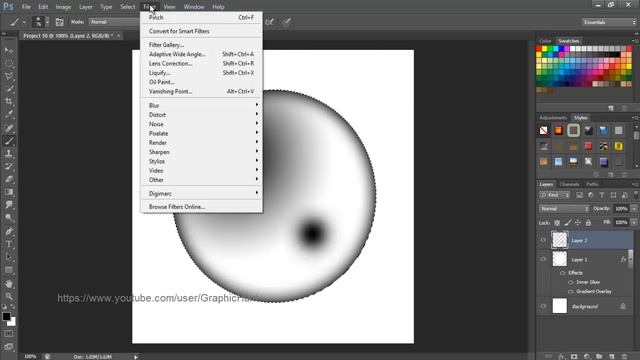Viewport: 640px width, 360px height.
Task: Select the Dodge tool
Action: tap(9, 218)
